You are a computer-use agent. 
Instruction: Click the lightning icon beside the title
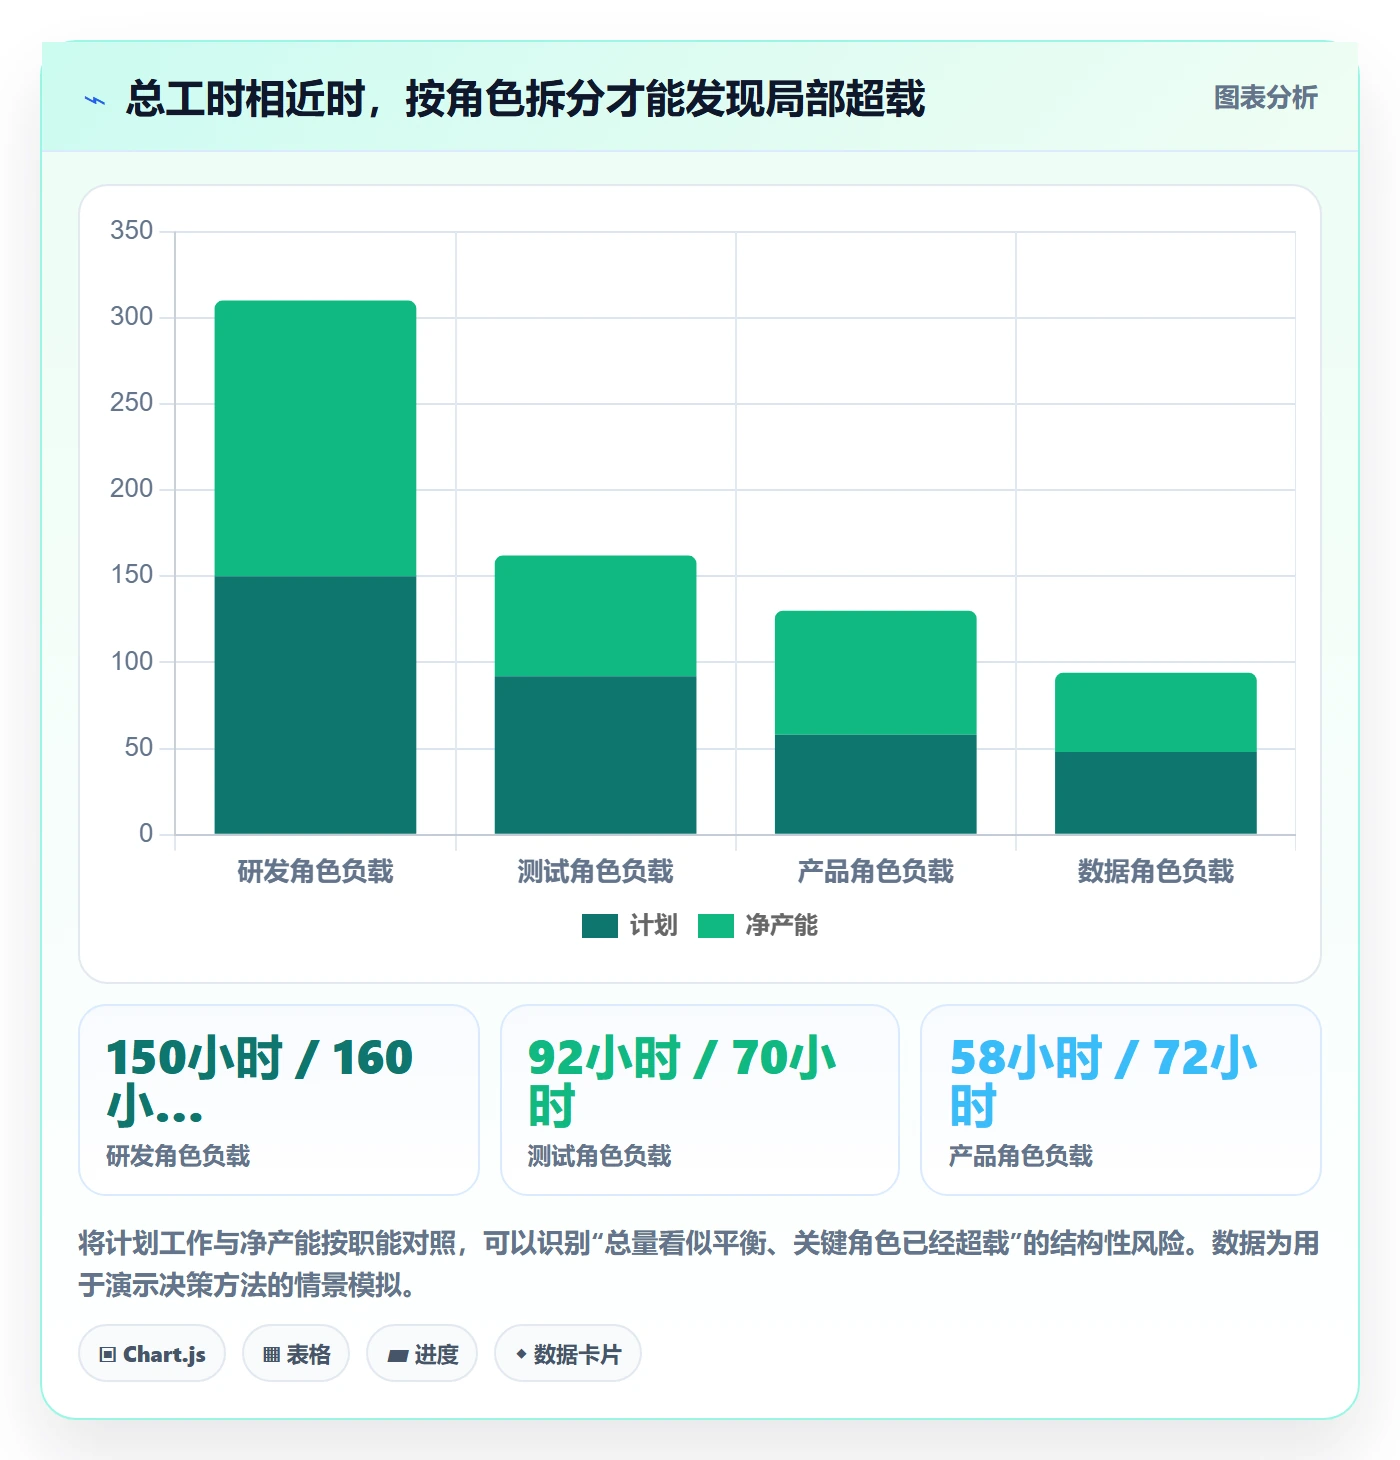point(95,100)
